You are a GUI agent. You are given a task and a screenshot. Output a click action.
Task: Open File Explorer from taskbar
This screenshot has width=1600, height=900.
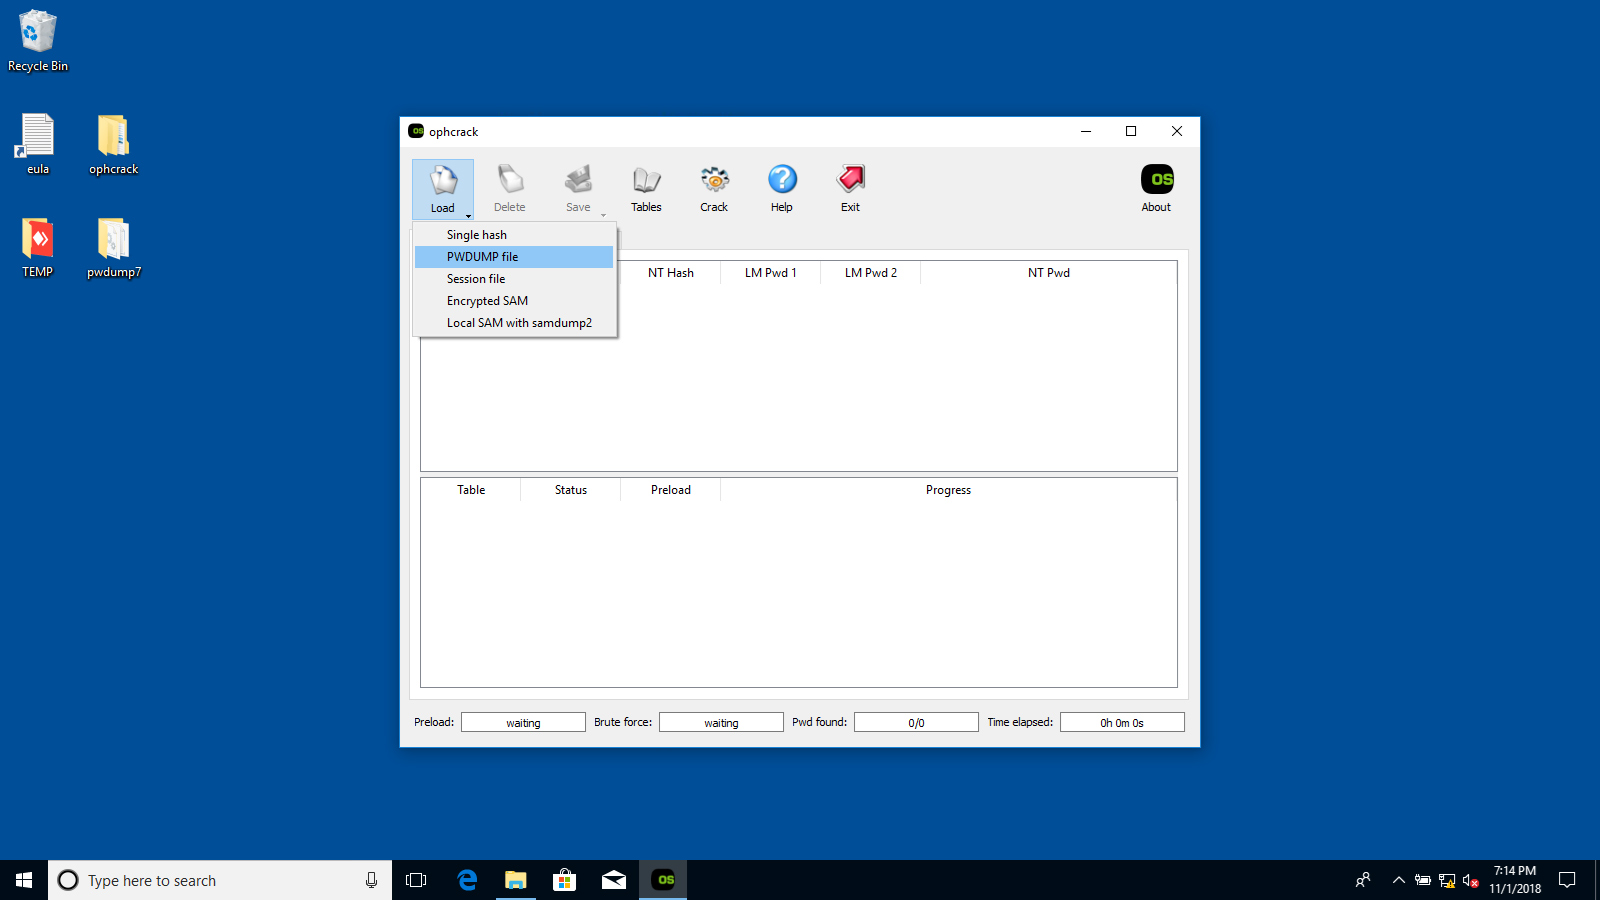pos(516,880)
